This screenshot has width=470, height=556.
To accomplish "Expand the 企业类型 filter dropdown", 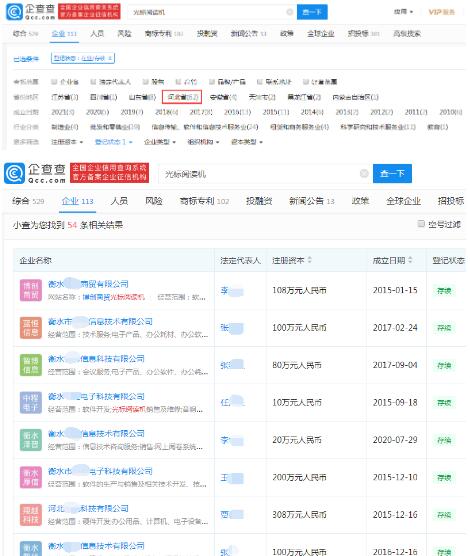I will (x=160, y=142).
